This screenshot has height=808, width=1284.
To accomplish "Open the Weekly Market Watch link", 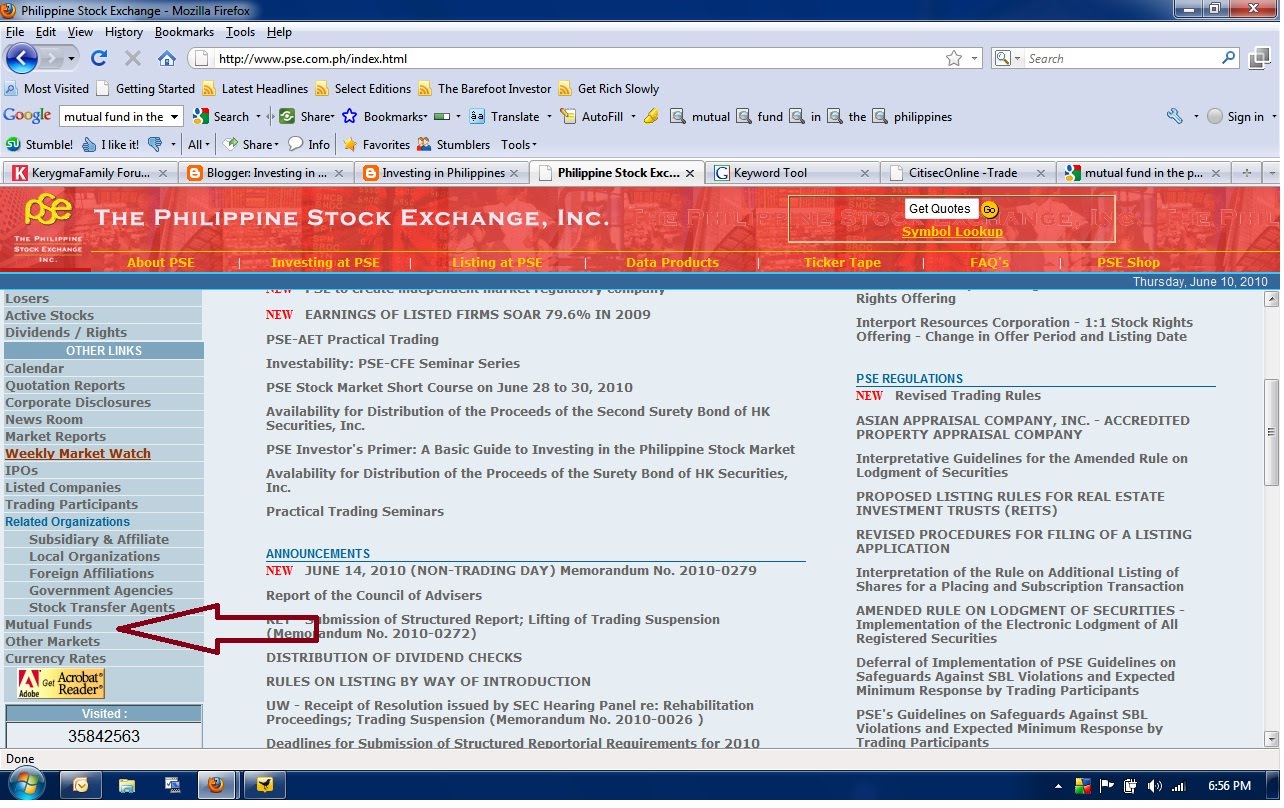I will [78, 454].
